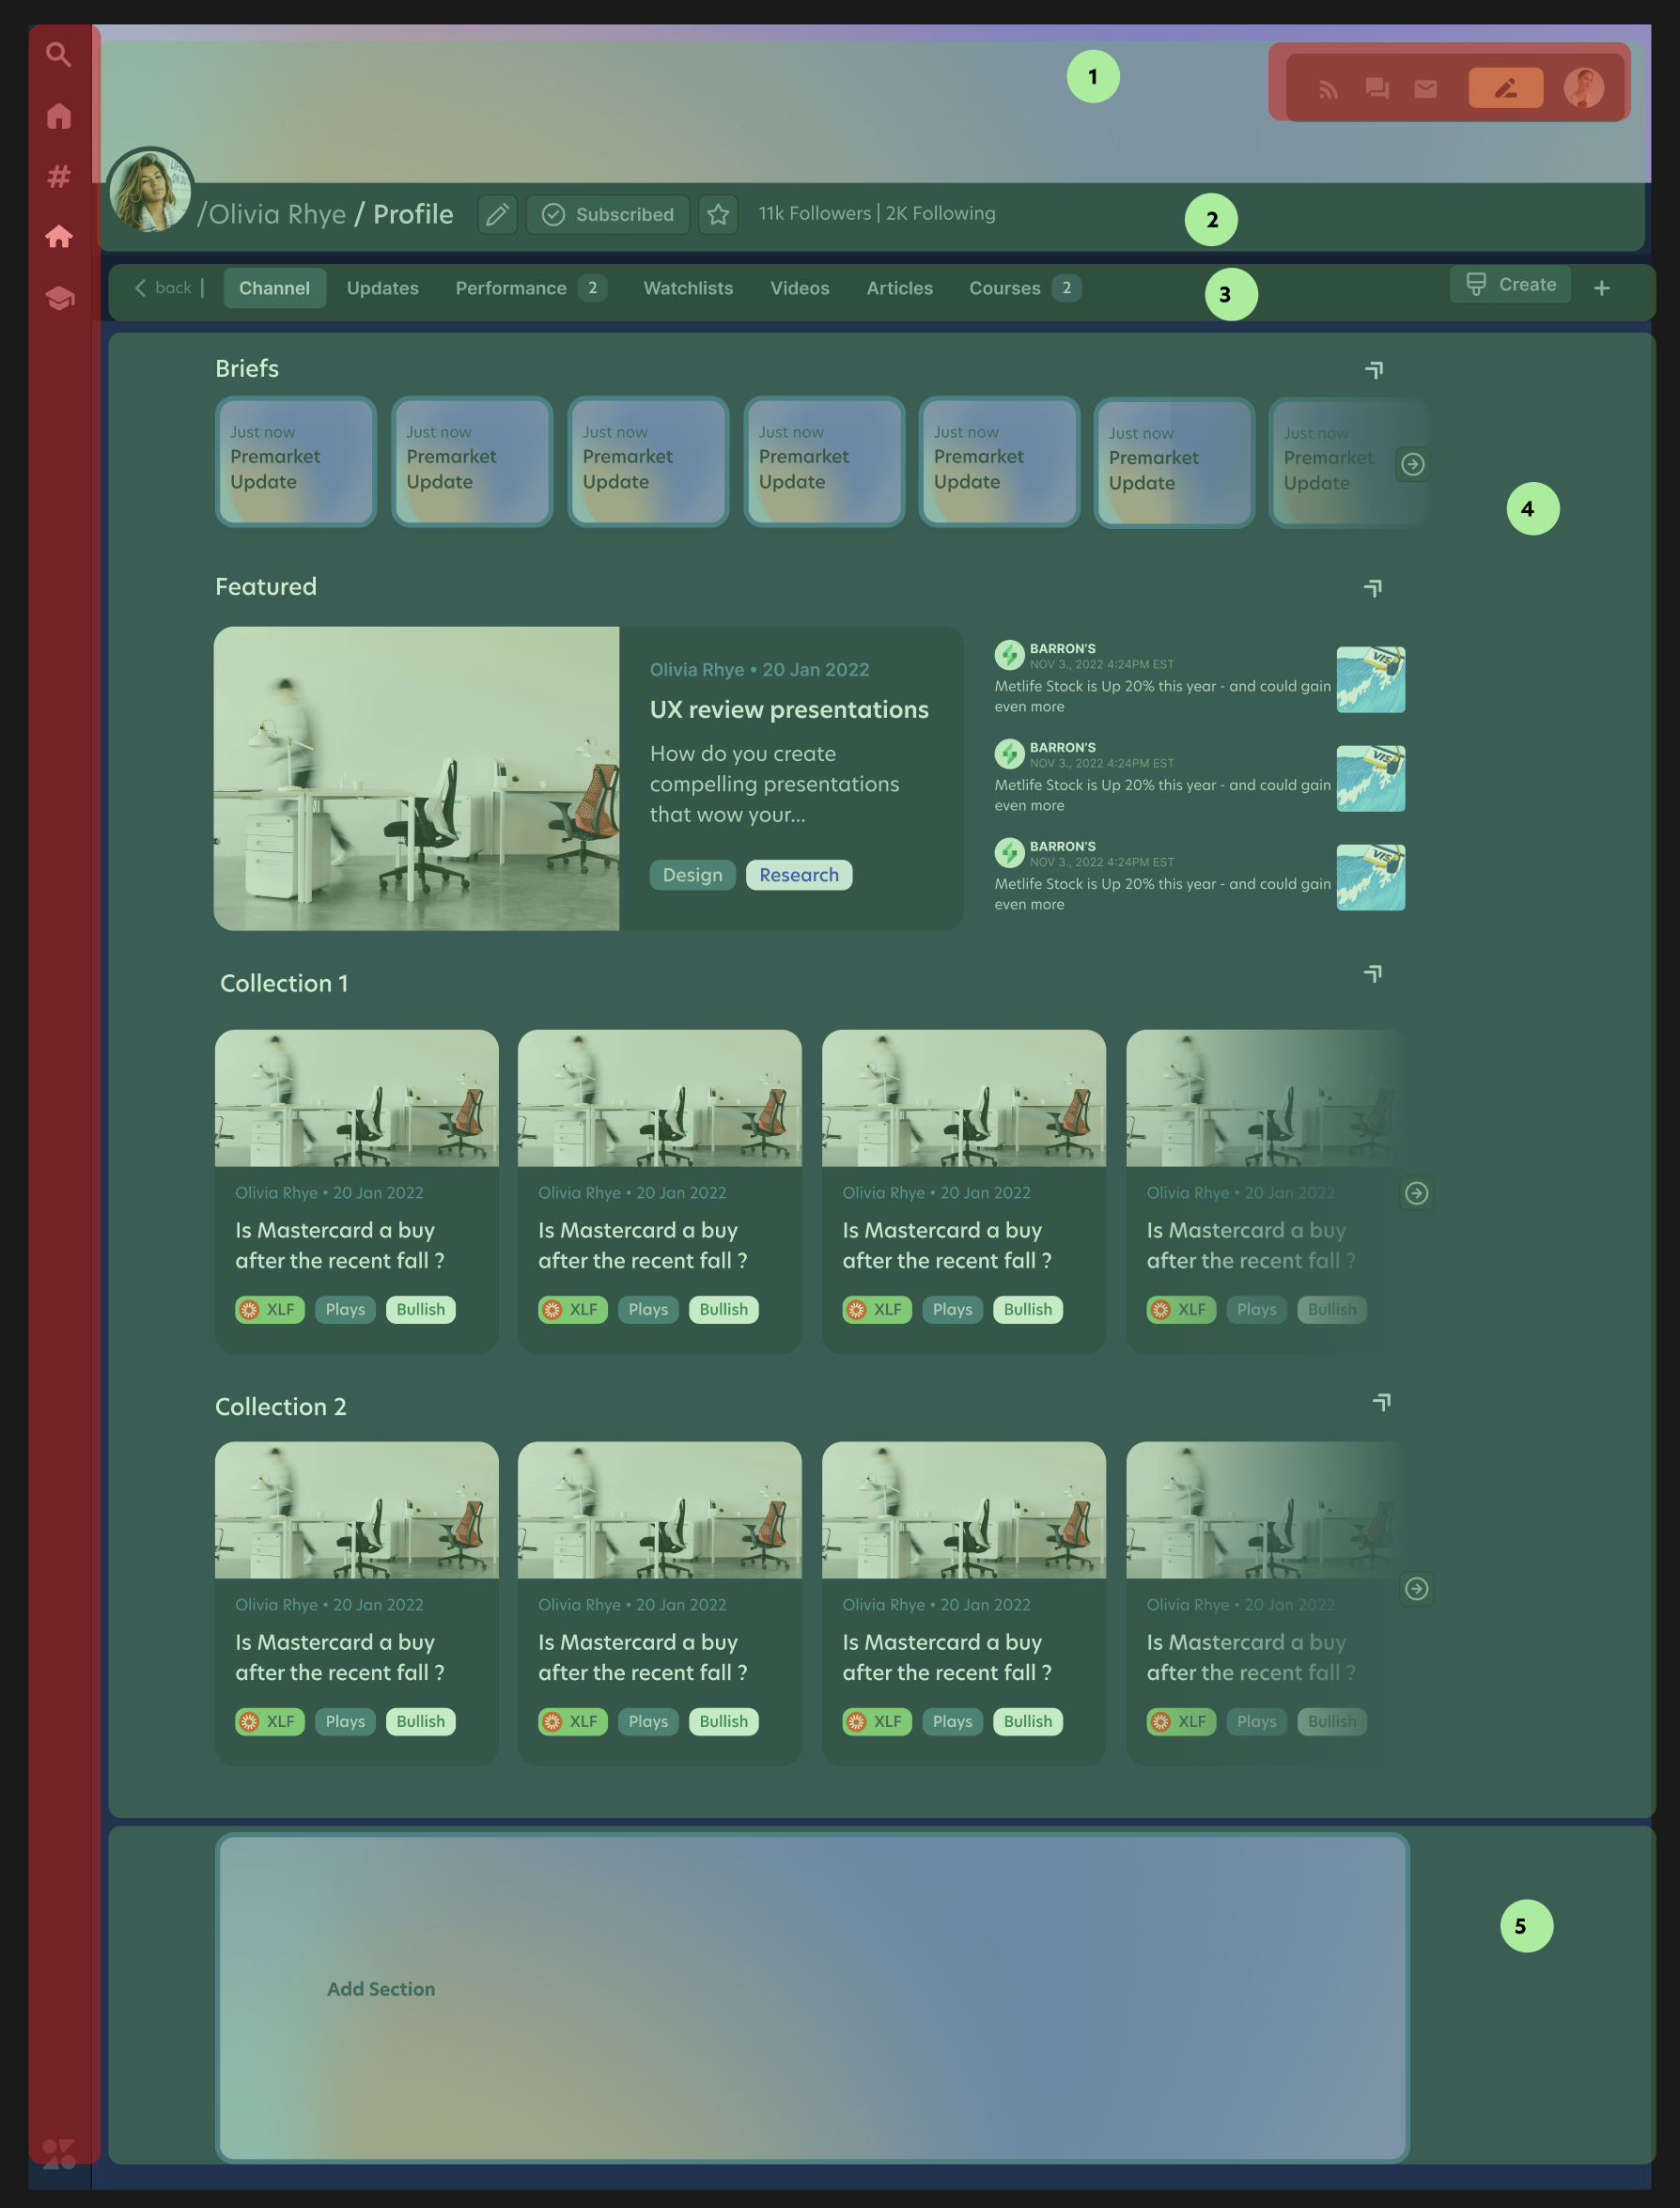This screenshot has height=2208, width=1680.
Task: Expand the Featured section with its arrow
Action: (1374, 588)
